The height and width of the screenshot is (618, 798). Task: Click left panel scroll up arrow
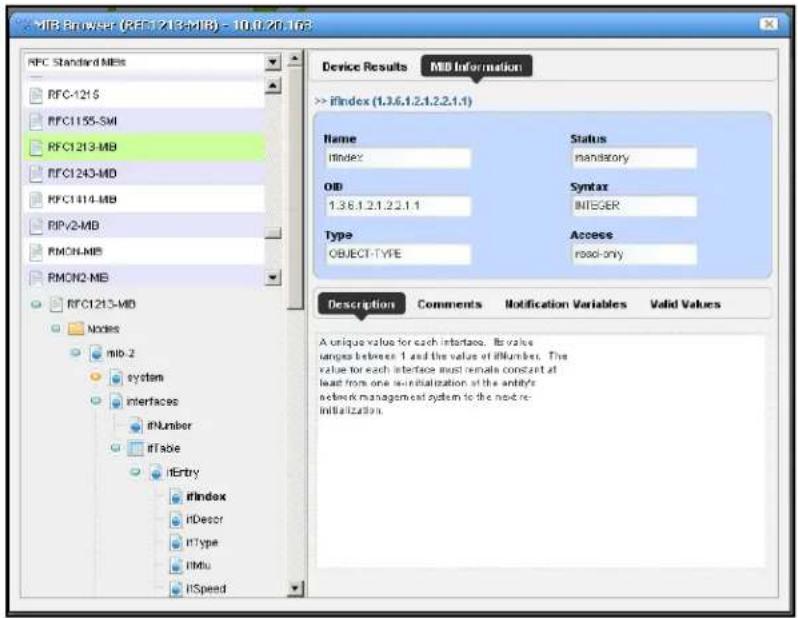pos(295,60)
